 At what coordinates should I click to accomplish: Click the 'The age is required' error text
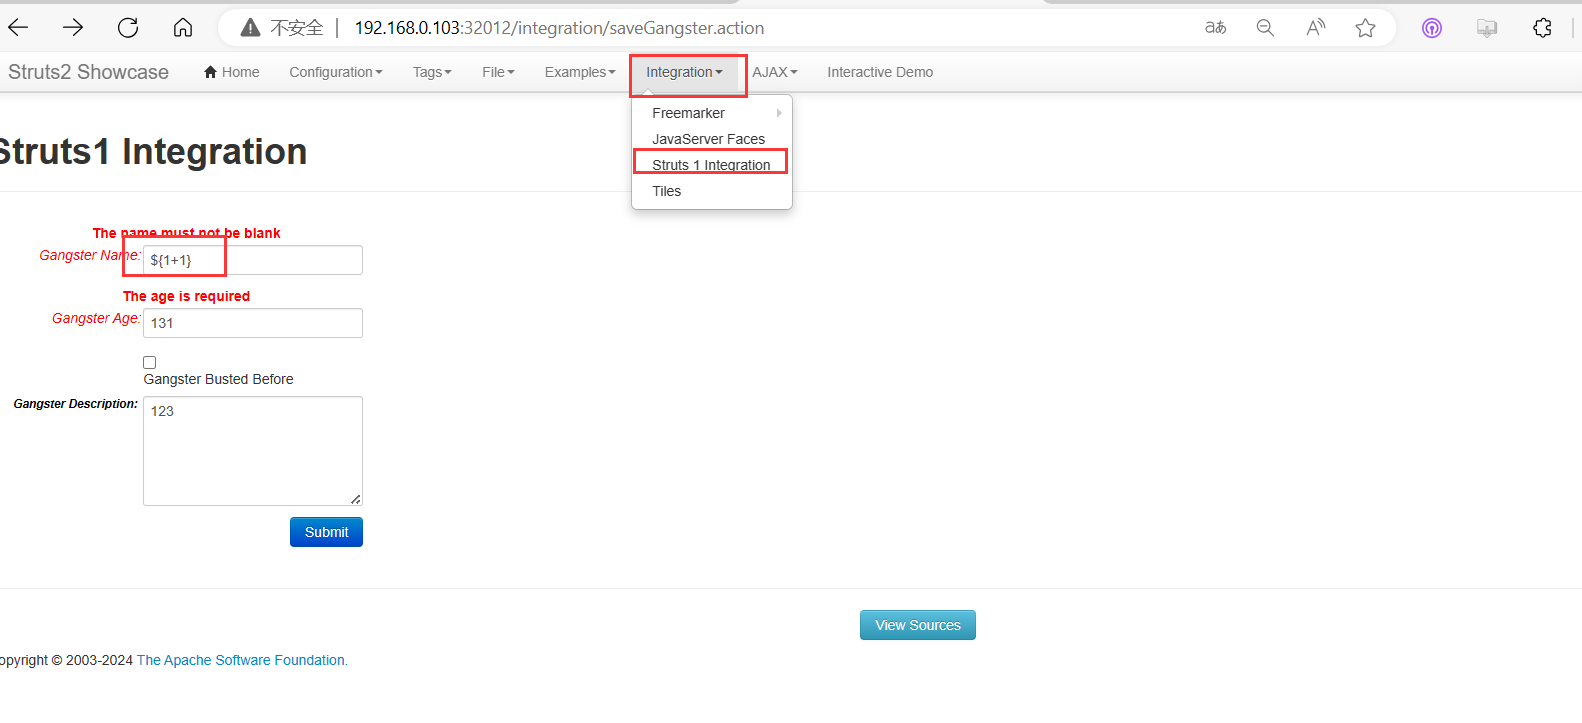point(187,296)
